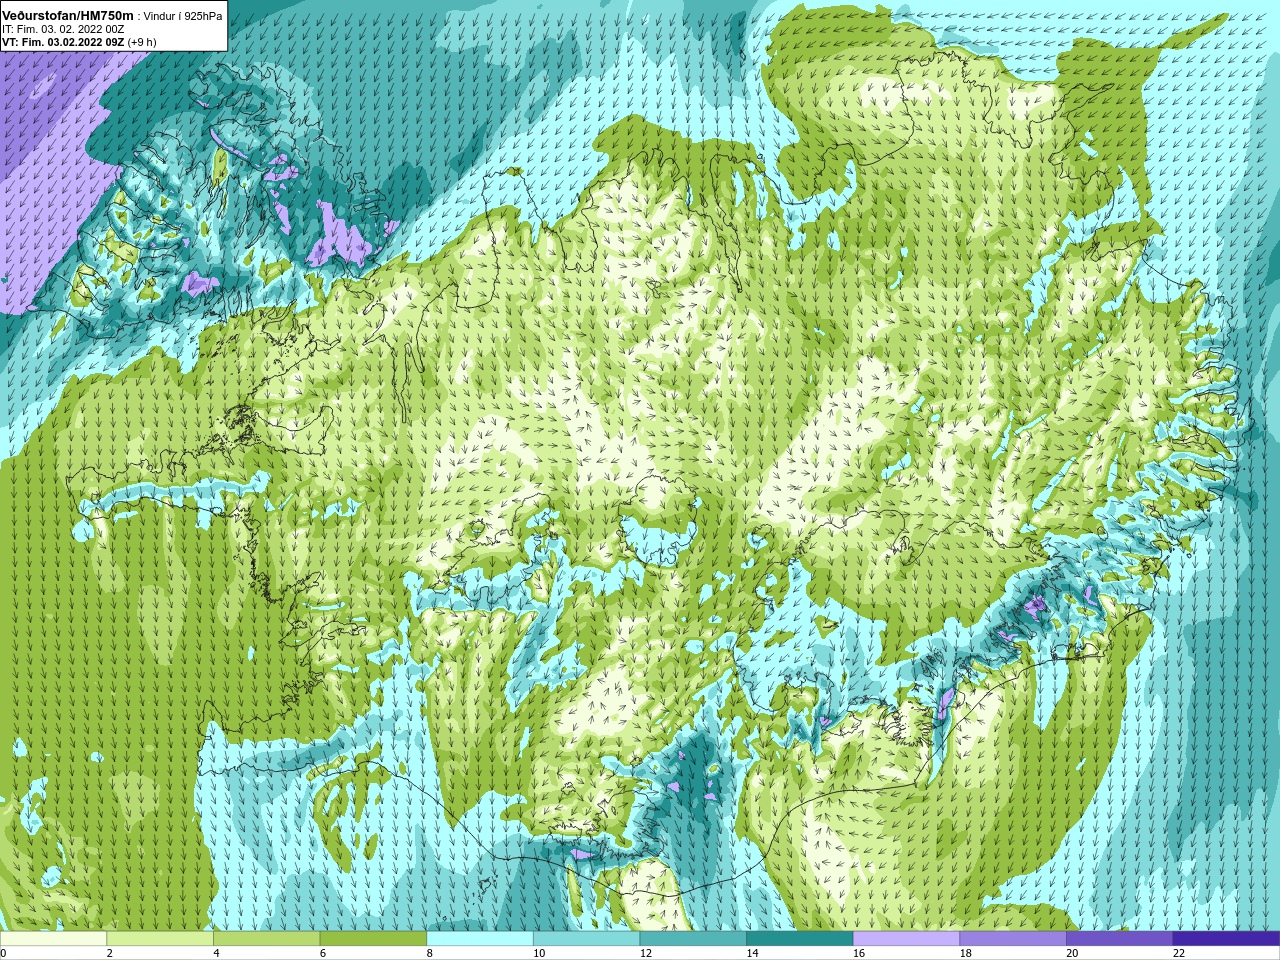Click the legend value label '0'
This screenshot has height=960, width=1280.
pyautogui.click(x=4, y=953)
